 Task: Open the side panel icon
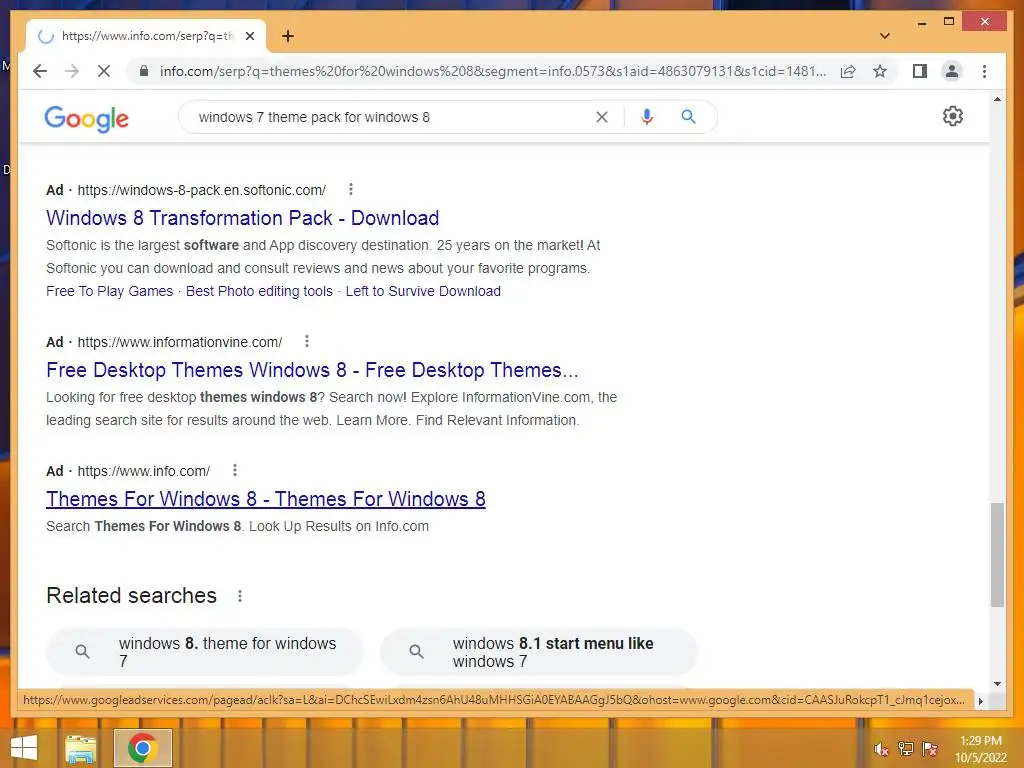tap(920, 71)
